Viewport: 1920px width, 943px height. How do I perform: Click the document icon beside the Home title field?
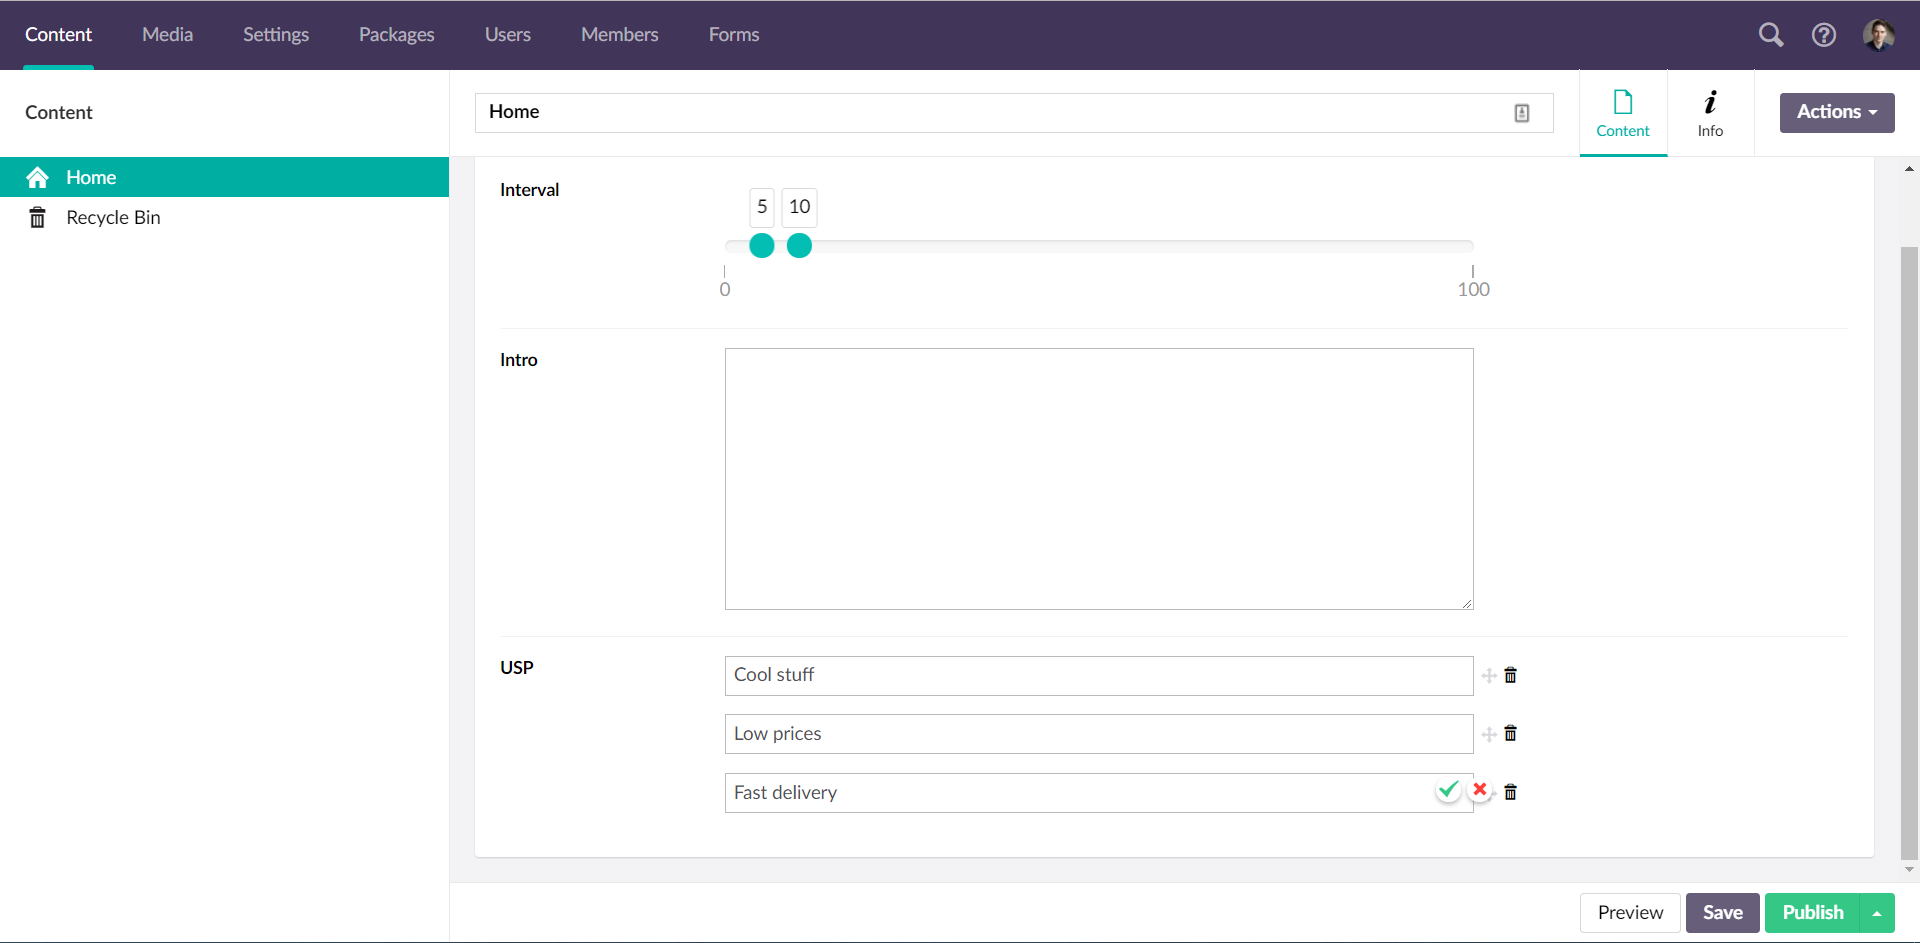tap(1521, 112)
